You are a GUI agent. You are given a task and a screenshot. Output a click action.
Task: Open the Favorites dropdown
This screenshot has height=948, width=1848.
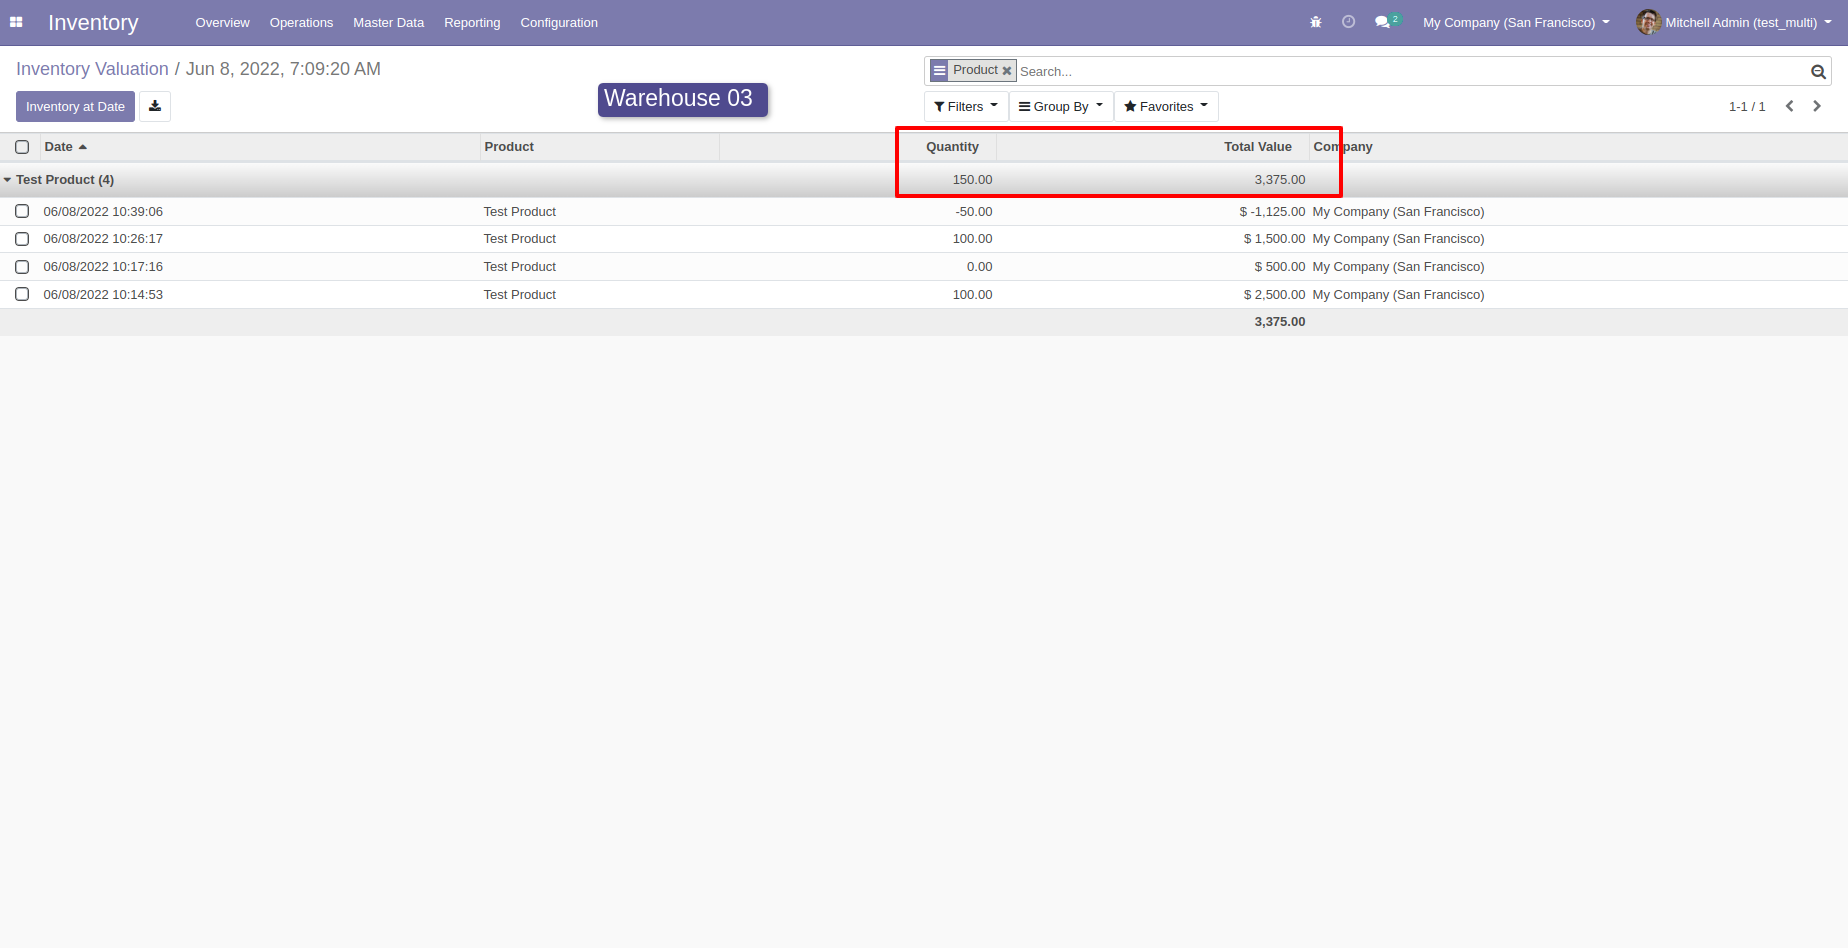pyautogui.click(x=1166, y=106)
